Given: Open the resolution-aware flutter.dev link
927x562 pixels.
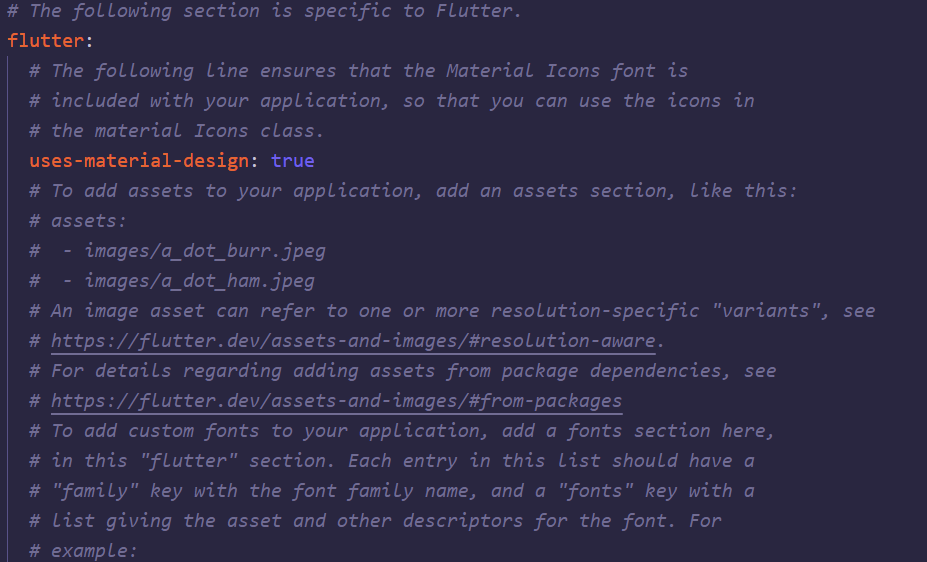Looking at the screenshot, I should click(357, 341).
